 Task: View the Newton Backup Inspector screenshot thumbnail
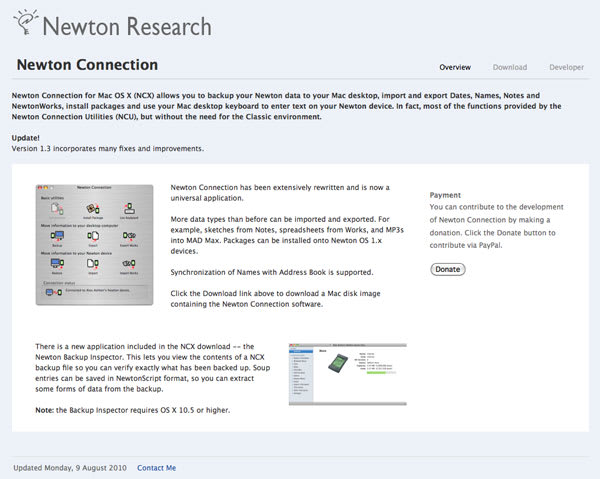[x=348, y=374]
